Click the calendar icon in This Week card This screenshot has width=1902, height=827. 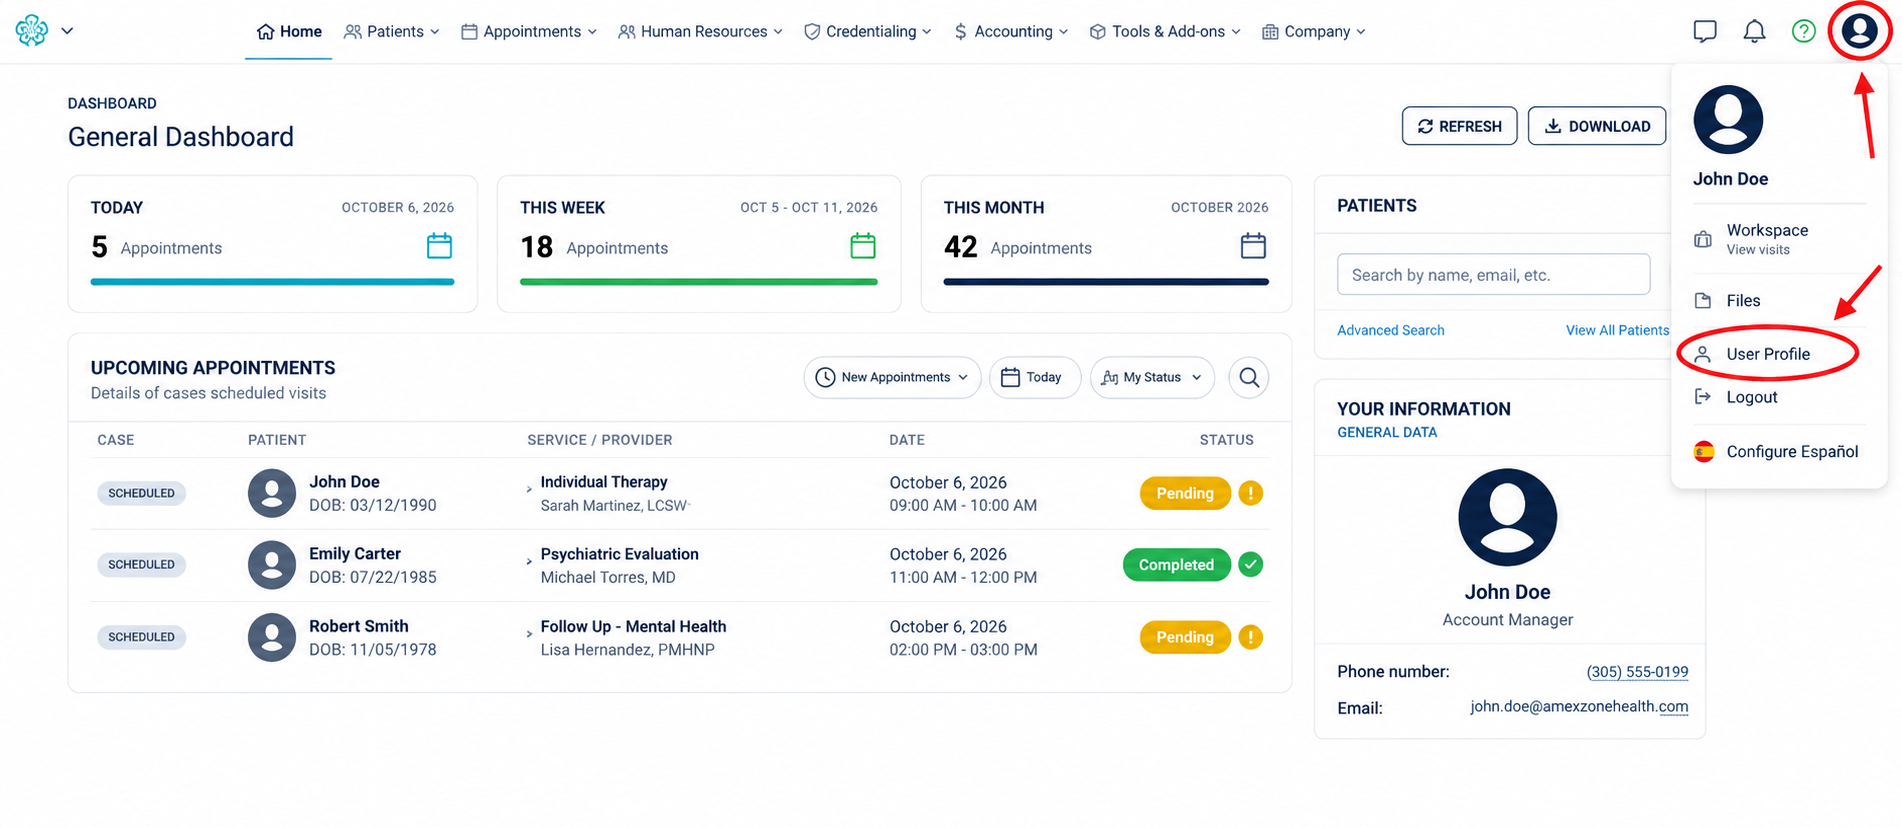click(x=863, y=246)
